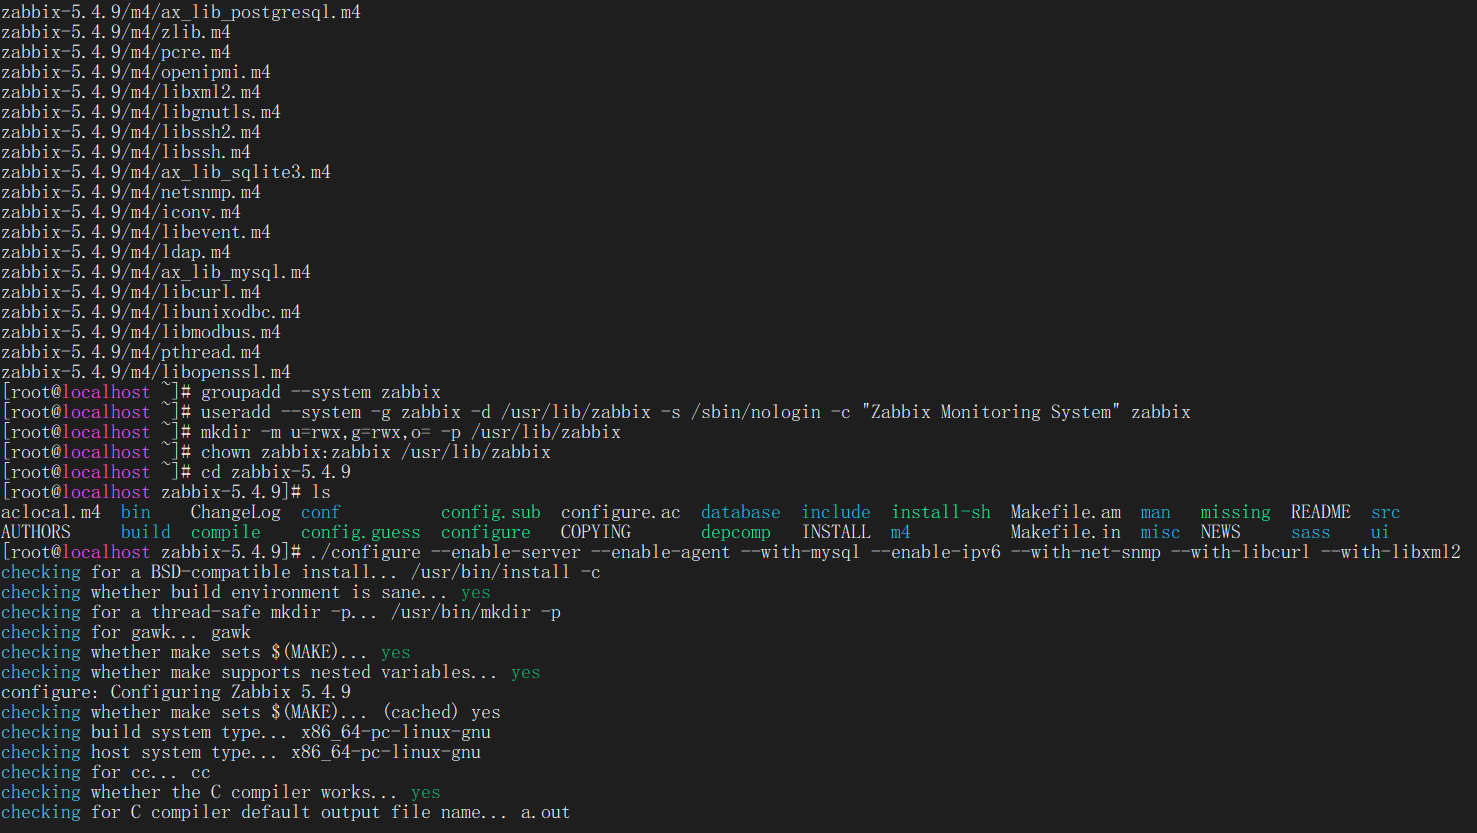Select the database directory in file listing

(740, 511)
